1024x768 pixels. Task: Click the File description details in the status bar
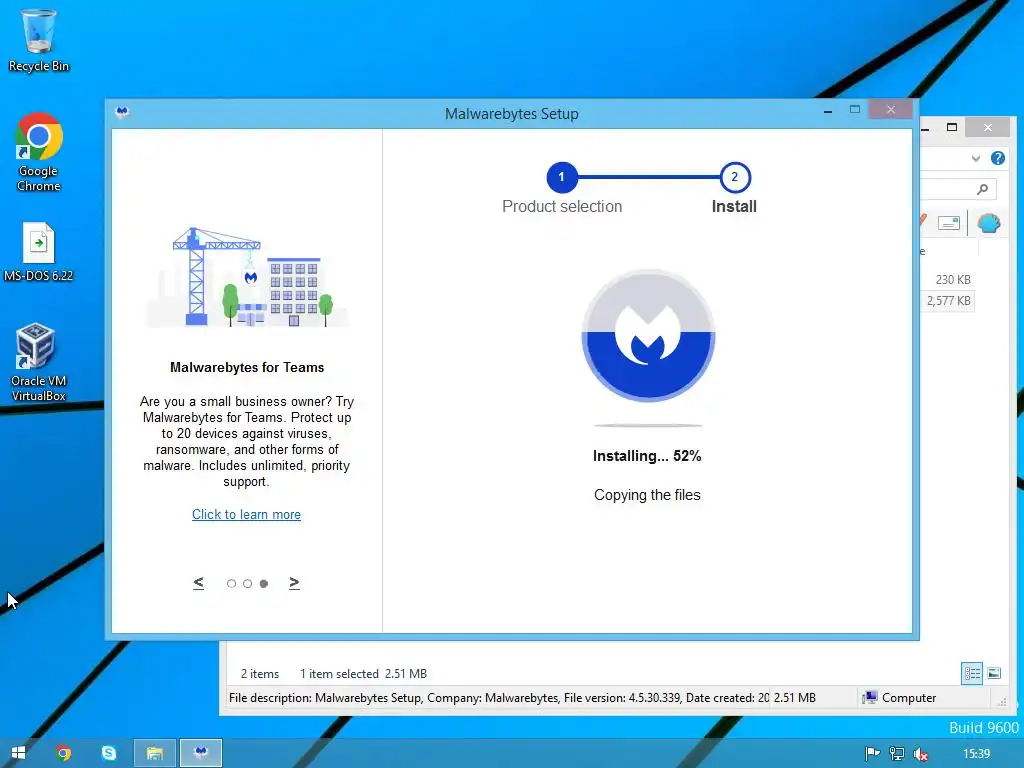click(x=499, y=698)
